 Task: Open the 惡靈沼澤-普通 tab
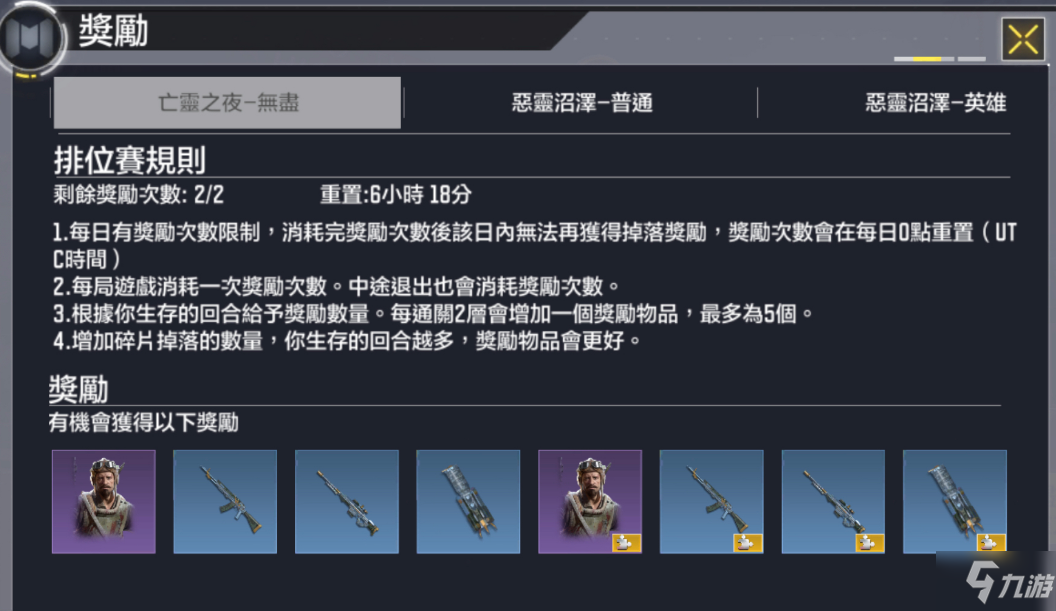click(582, 103)
